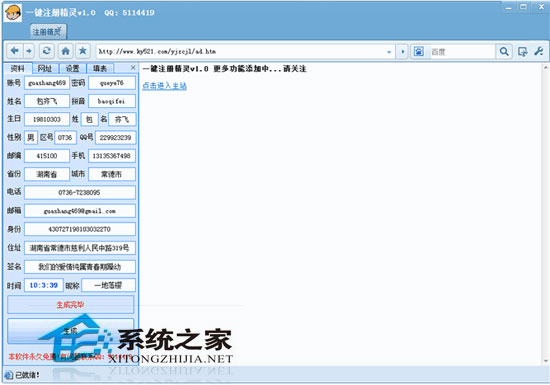Screen dimensions: 550x385
Task: Open the screen capture toolbar icon
Action: pyautogui.click(x=522, y=52)
